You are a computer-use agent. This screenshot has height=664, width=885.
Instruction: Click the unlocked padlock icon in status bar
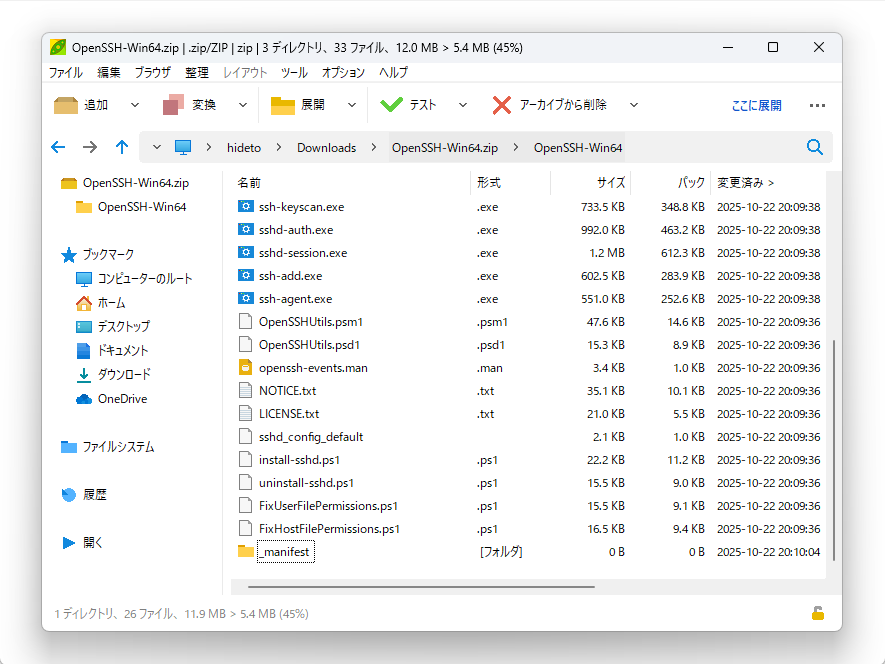coord(818,613)
